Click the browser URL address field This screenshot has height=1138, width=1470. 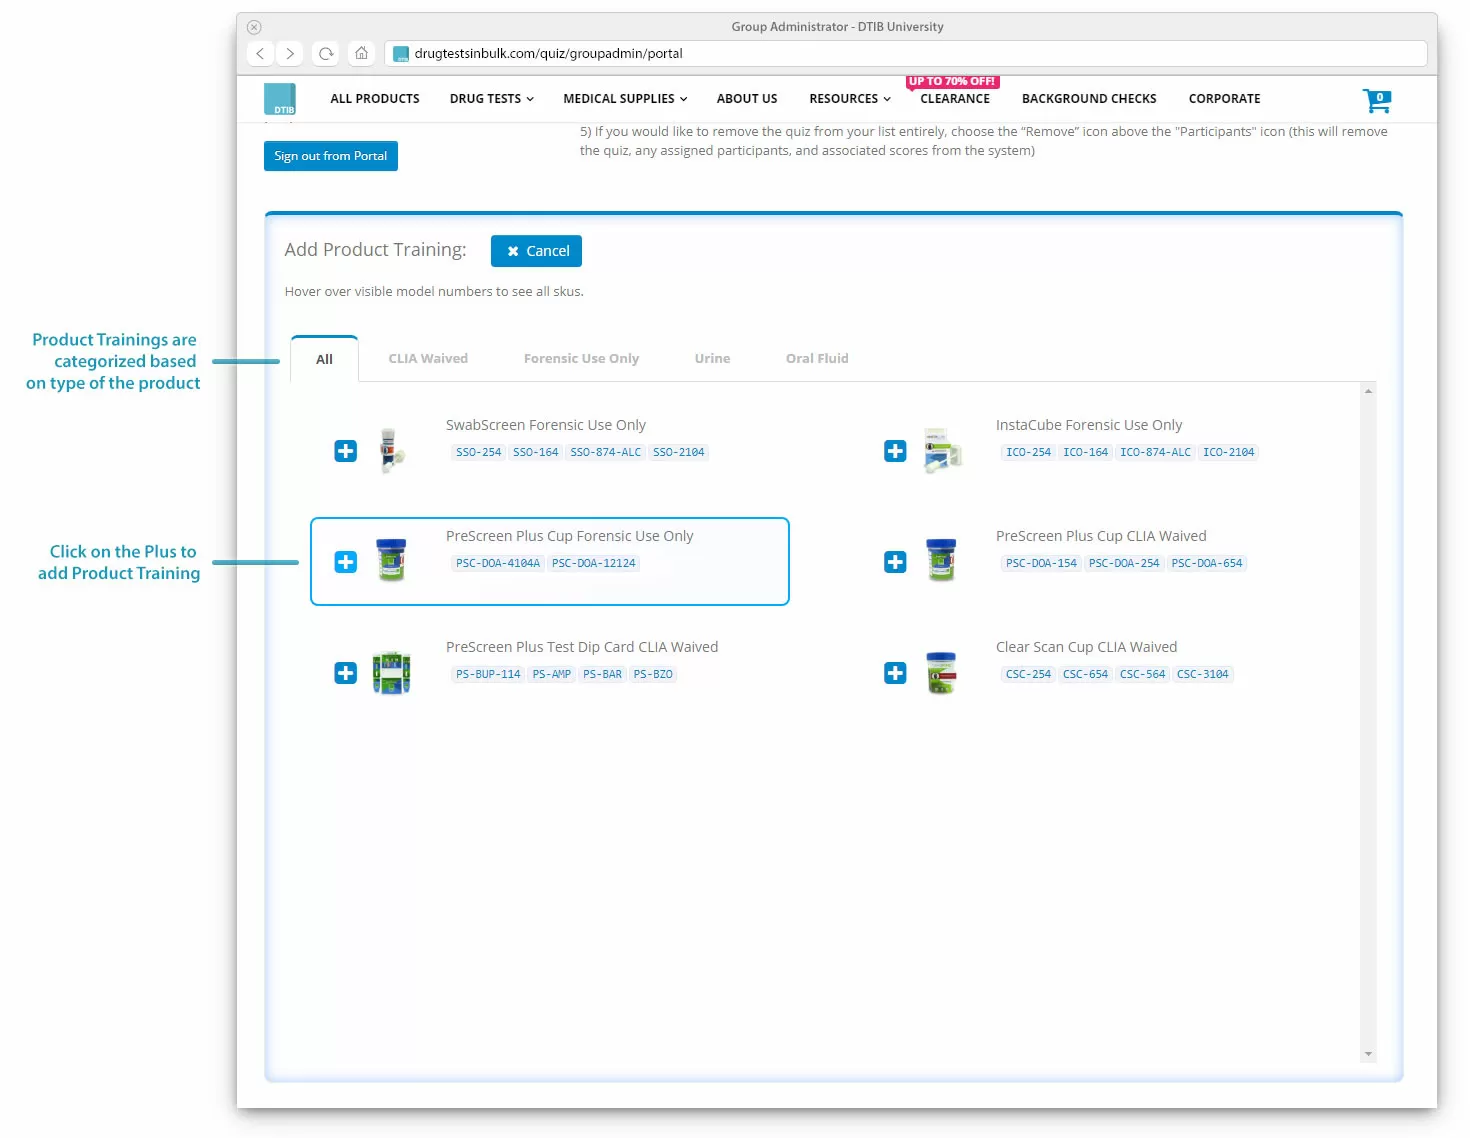click(x=900, y=54)
